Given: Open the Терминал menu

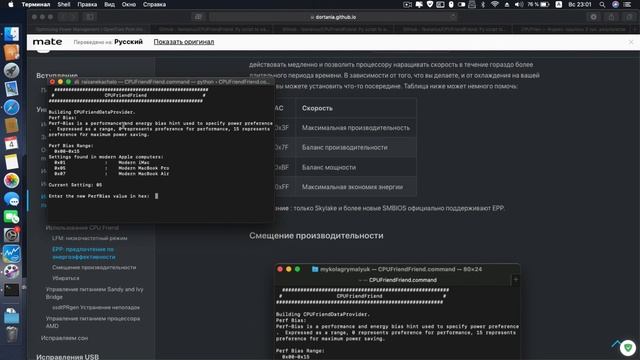Looking at the screenshot, I should click(x=36, y=4).
